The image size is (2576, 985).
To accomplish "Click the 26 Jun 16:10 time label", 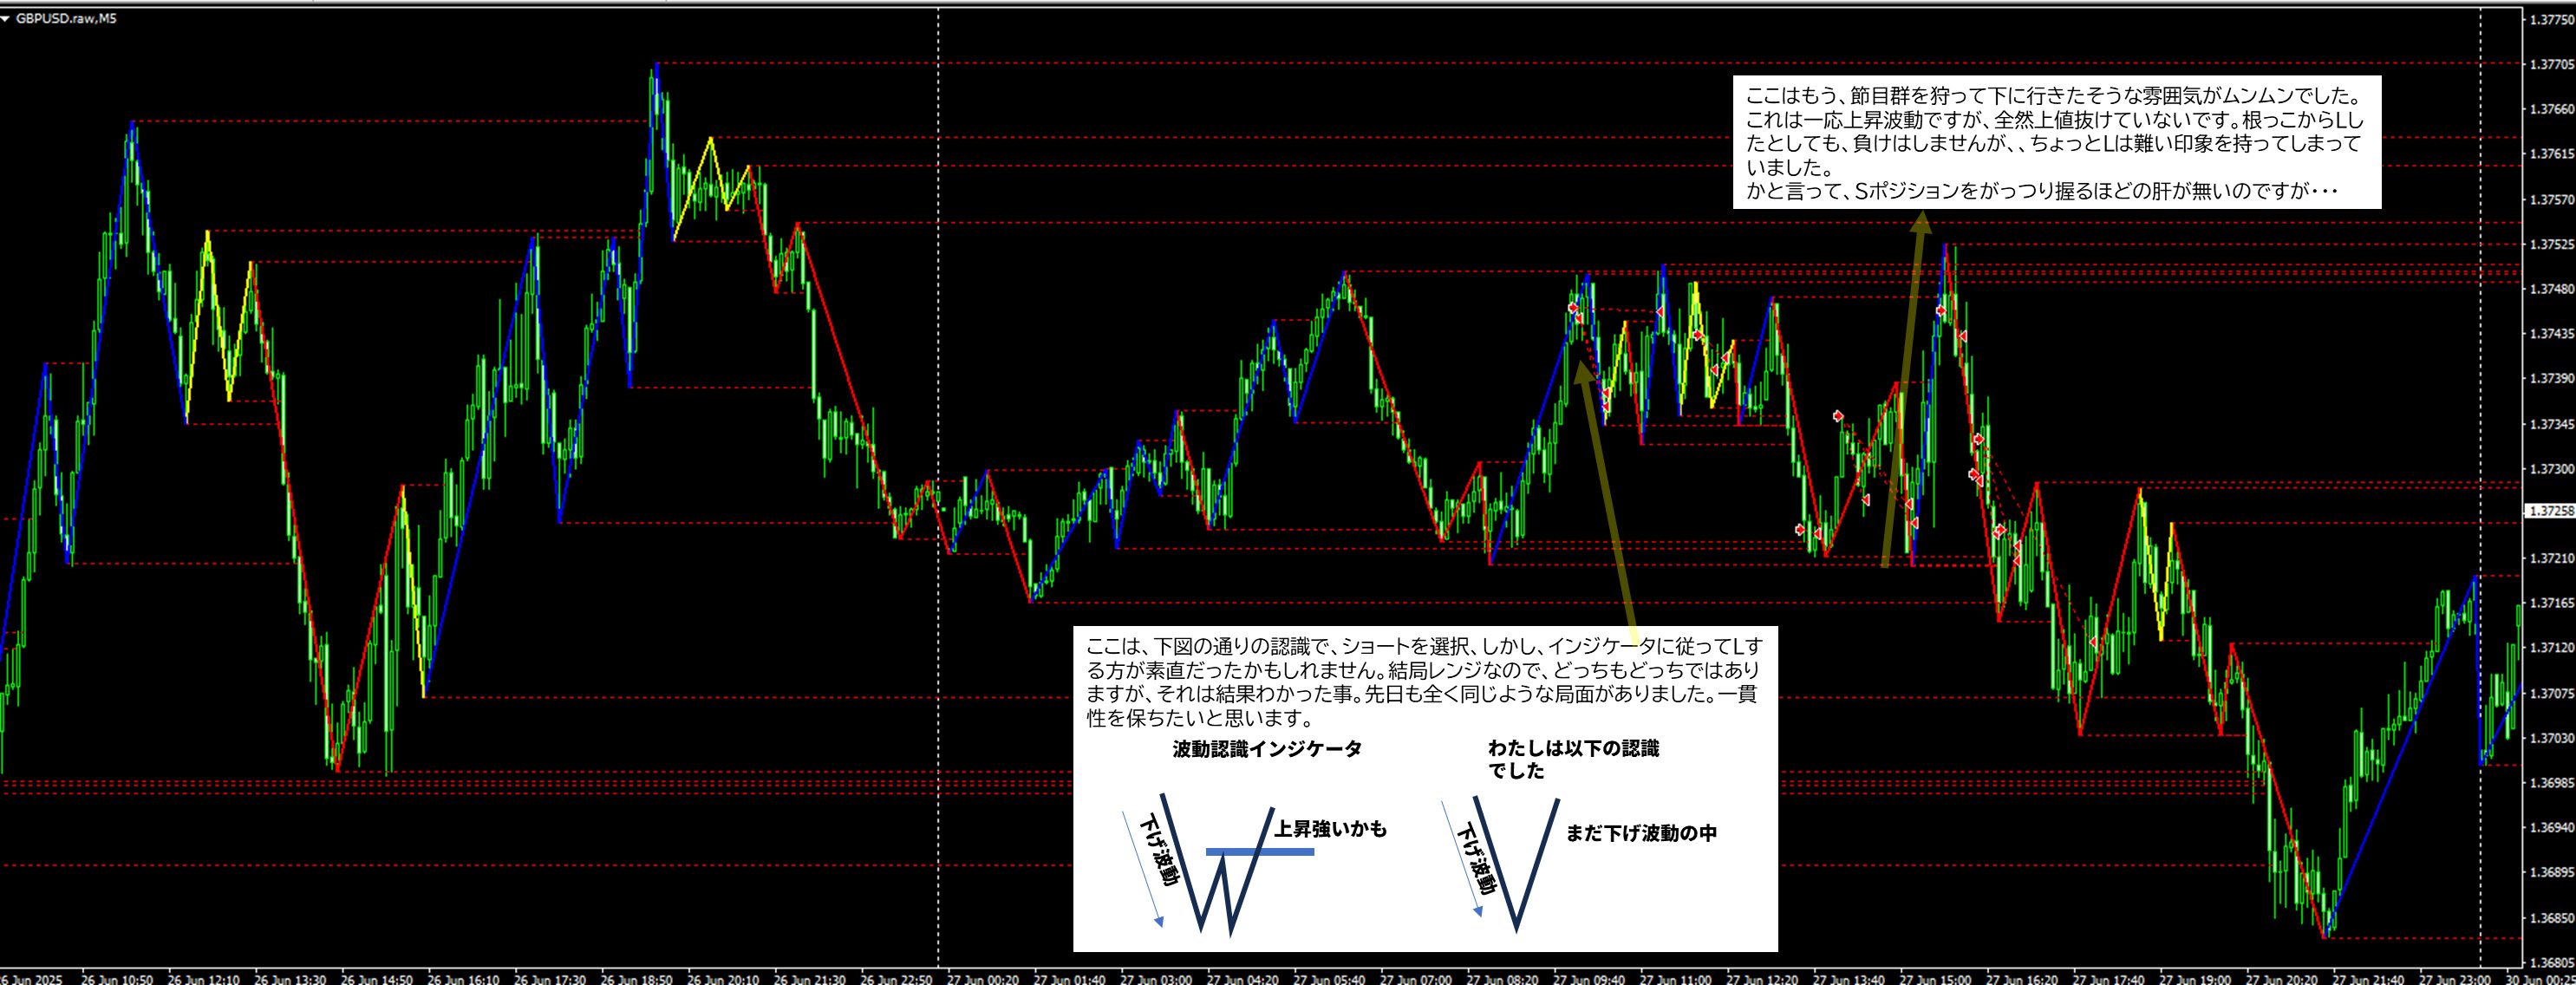I will point(464,979).
